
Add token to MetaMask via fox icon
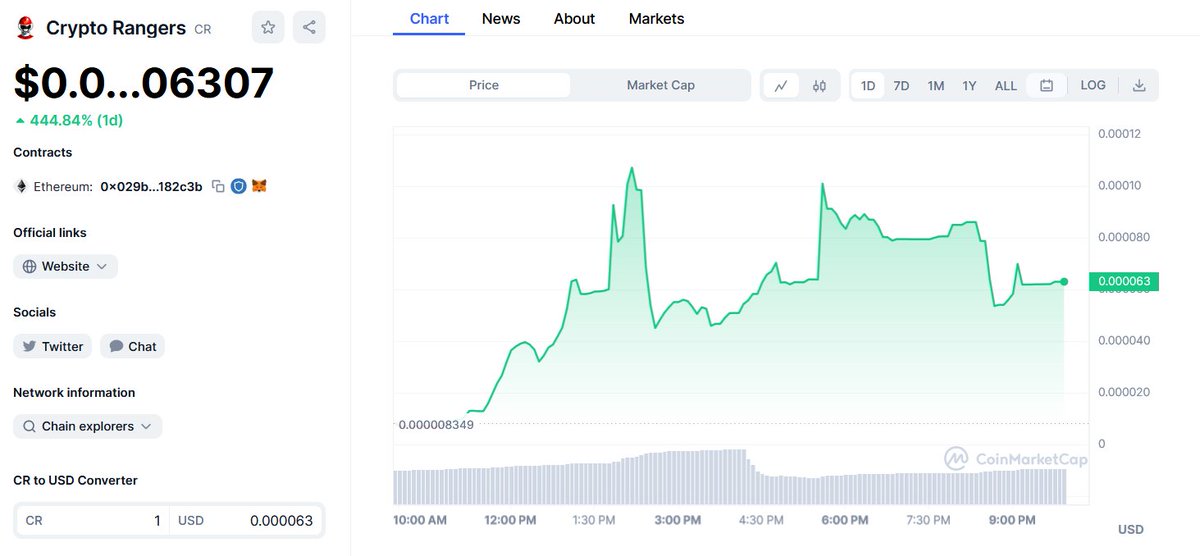coord(259,186)
